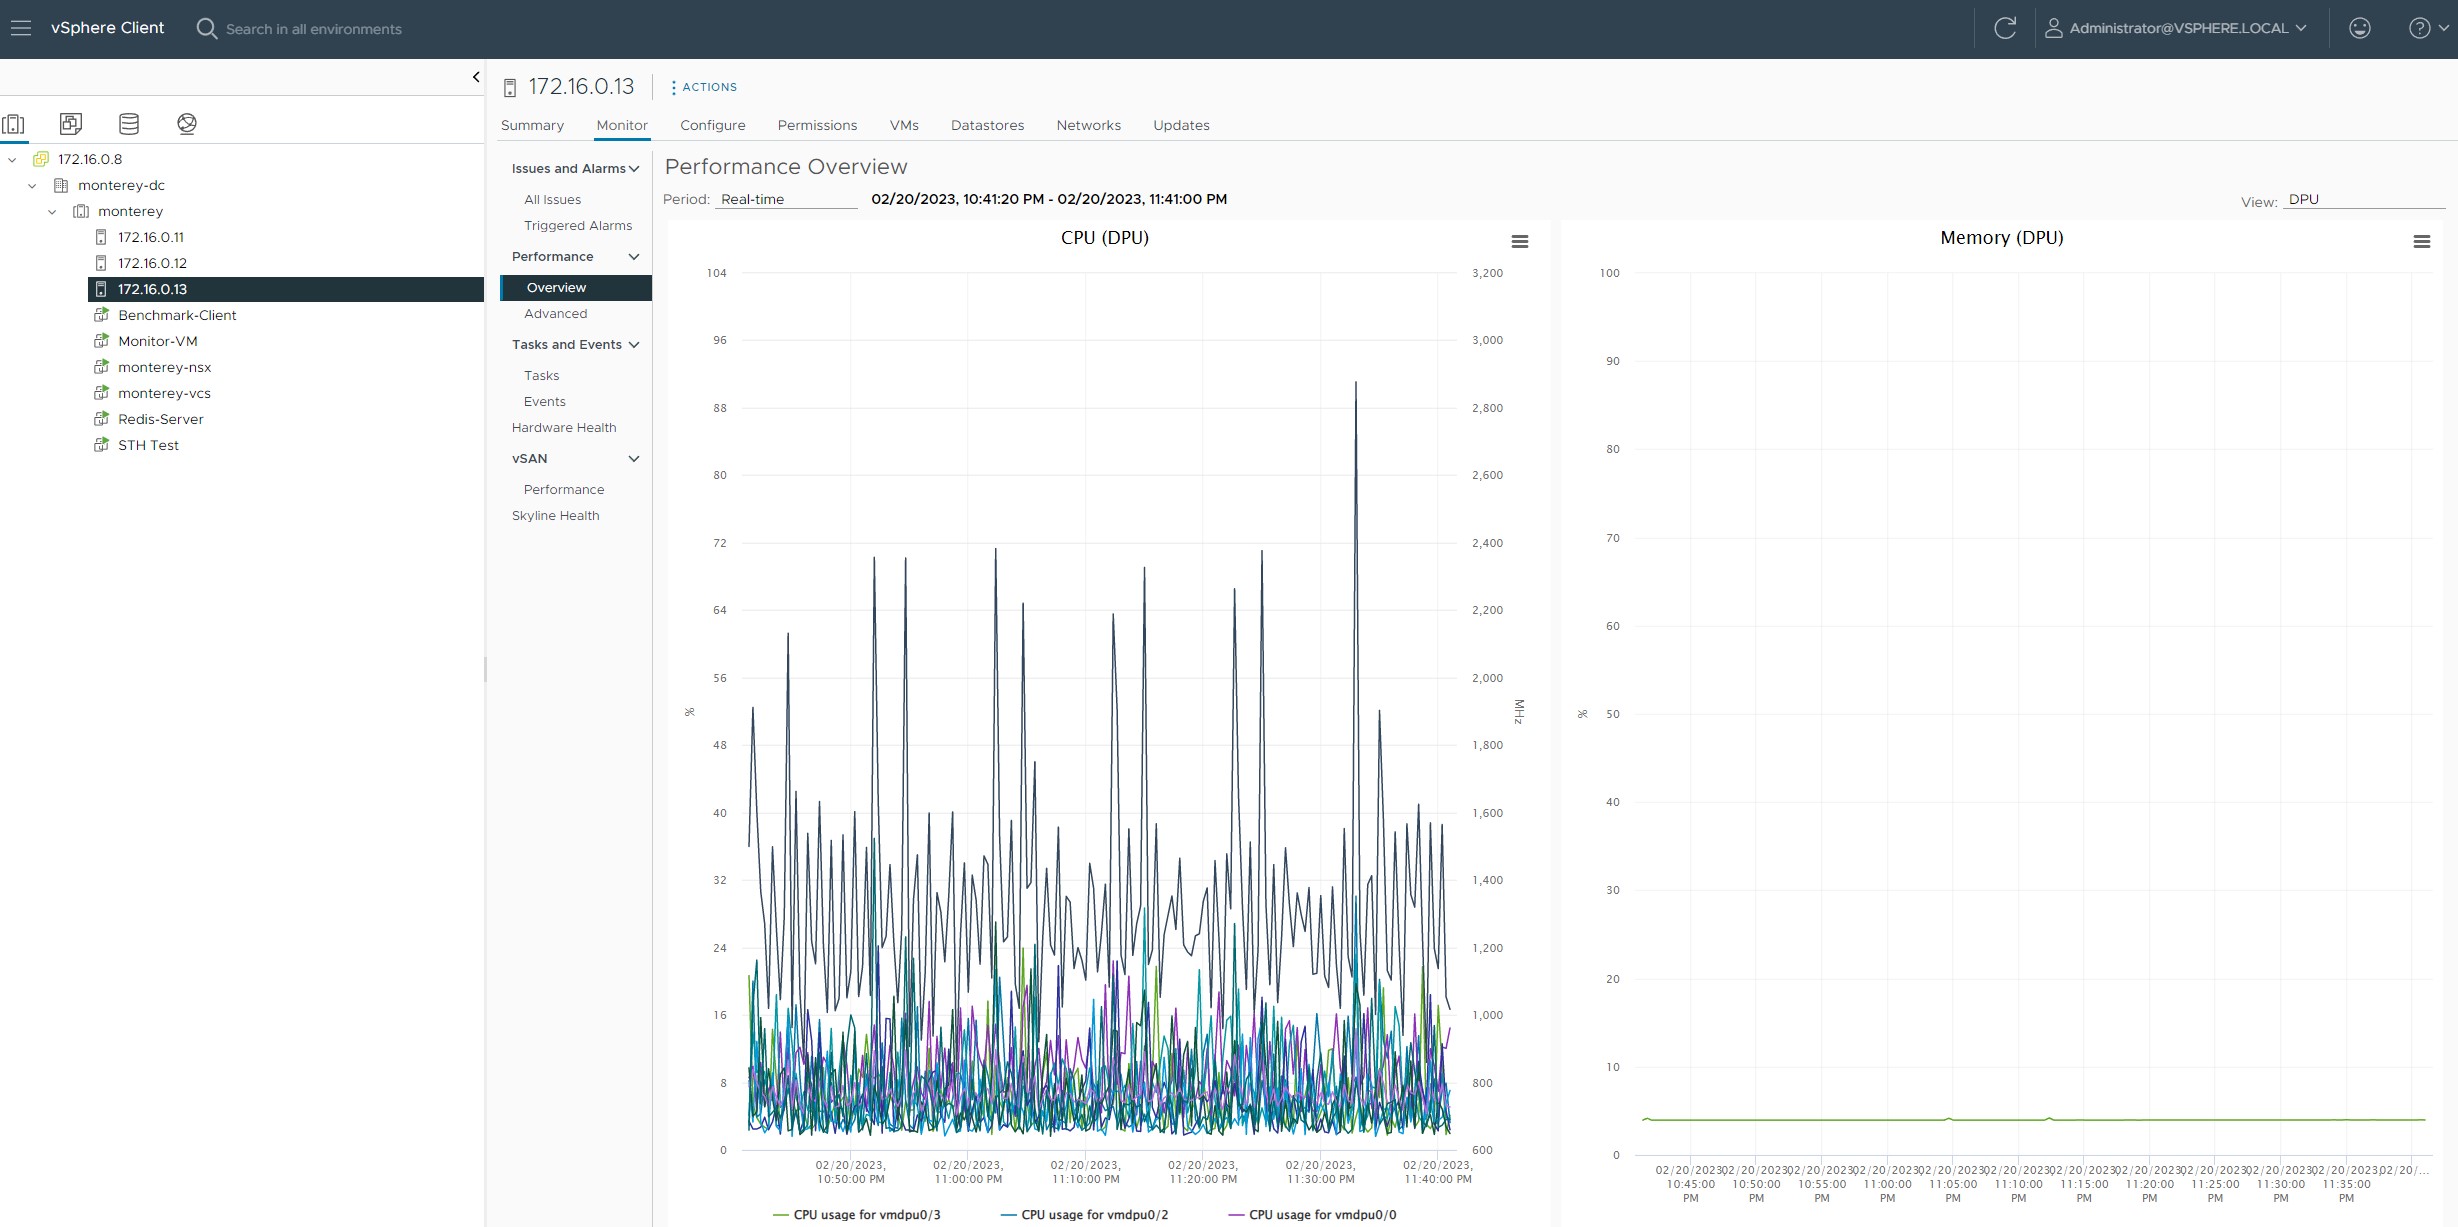Image resolution: width=2458 pixels, height=1227 pixels.
Task: Collapse the left navigation pane arrow
Action: point(476,77)
